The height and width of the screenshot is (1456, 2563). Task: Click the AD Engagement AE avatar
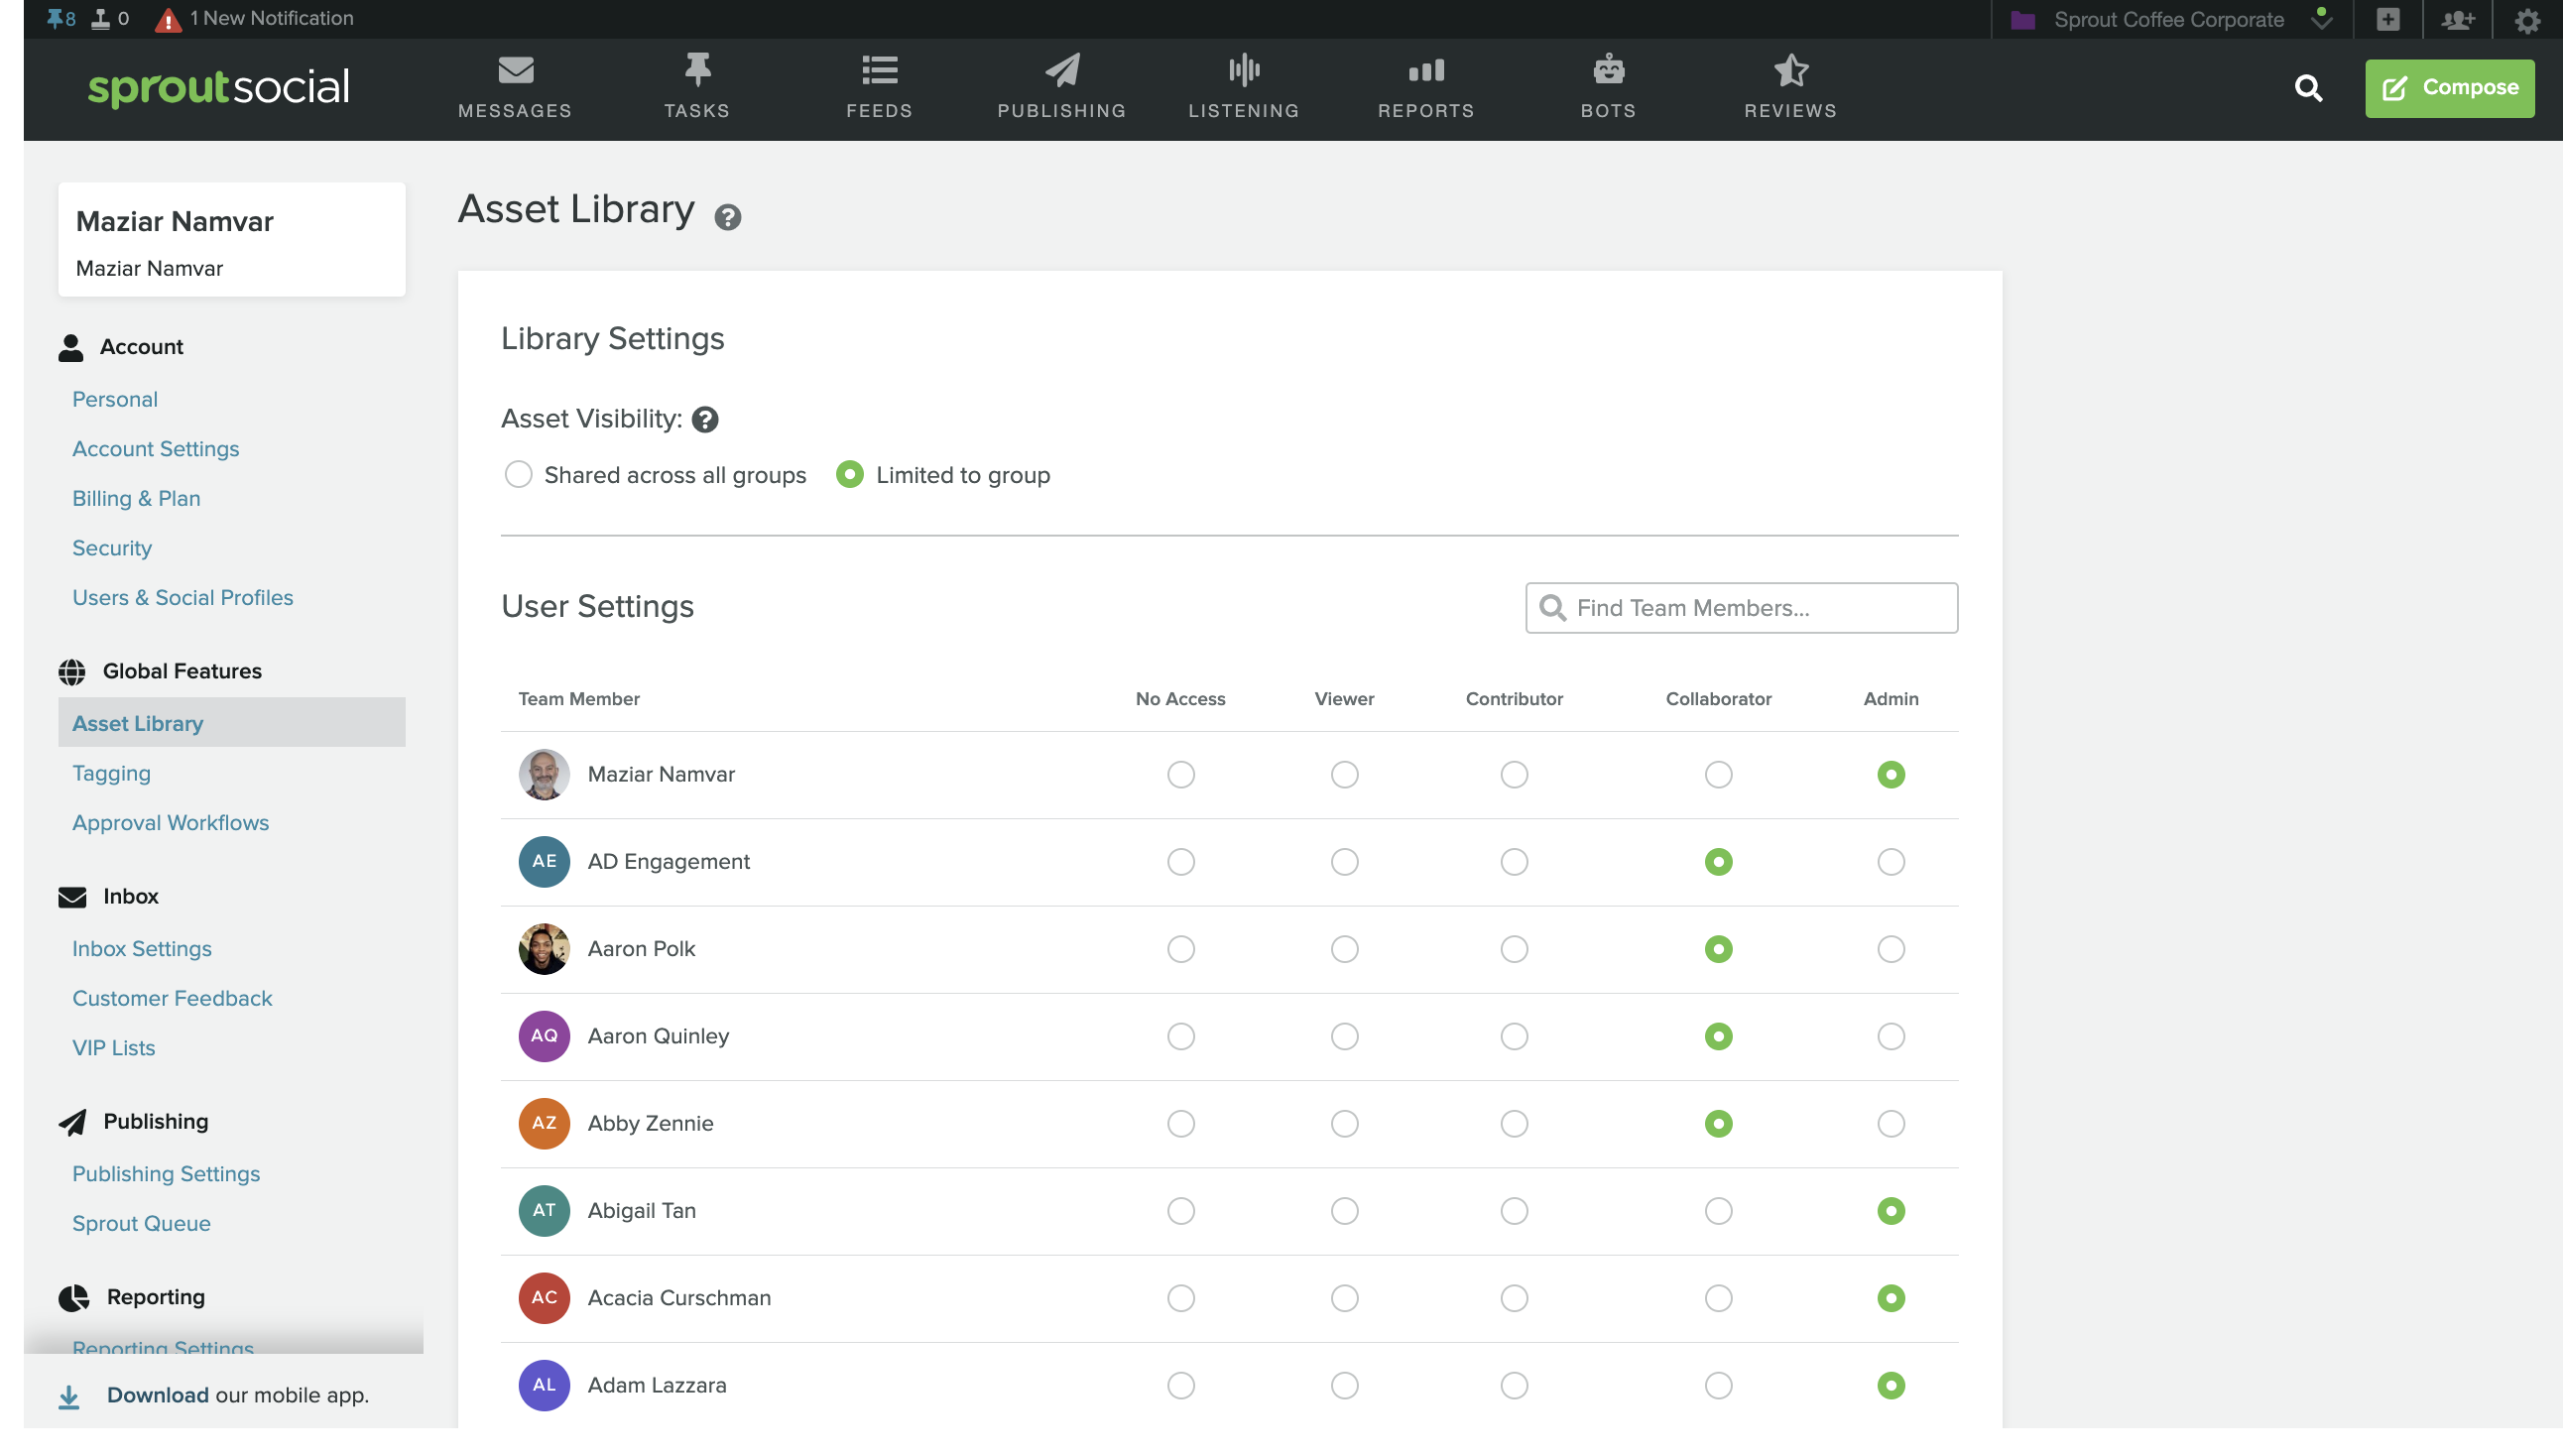[x=544, y=862]
